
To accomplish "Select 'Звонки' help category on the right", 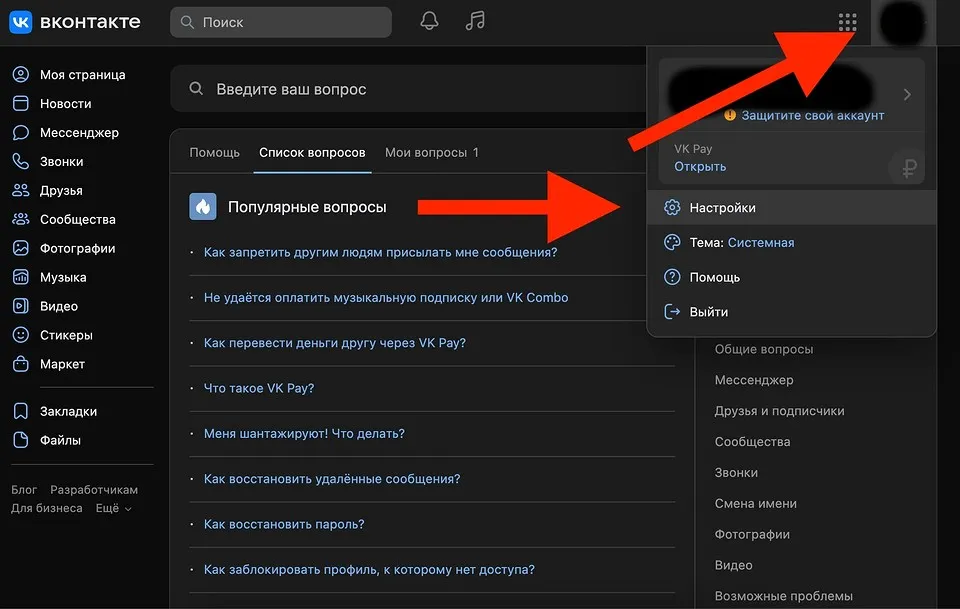I will 736,473.
